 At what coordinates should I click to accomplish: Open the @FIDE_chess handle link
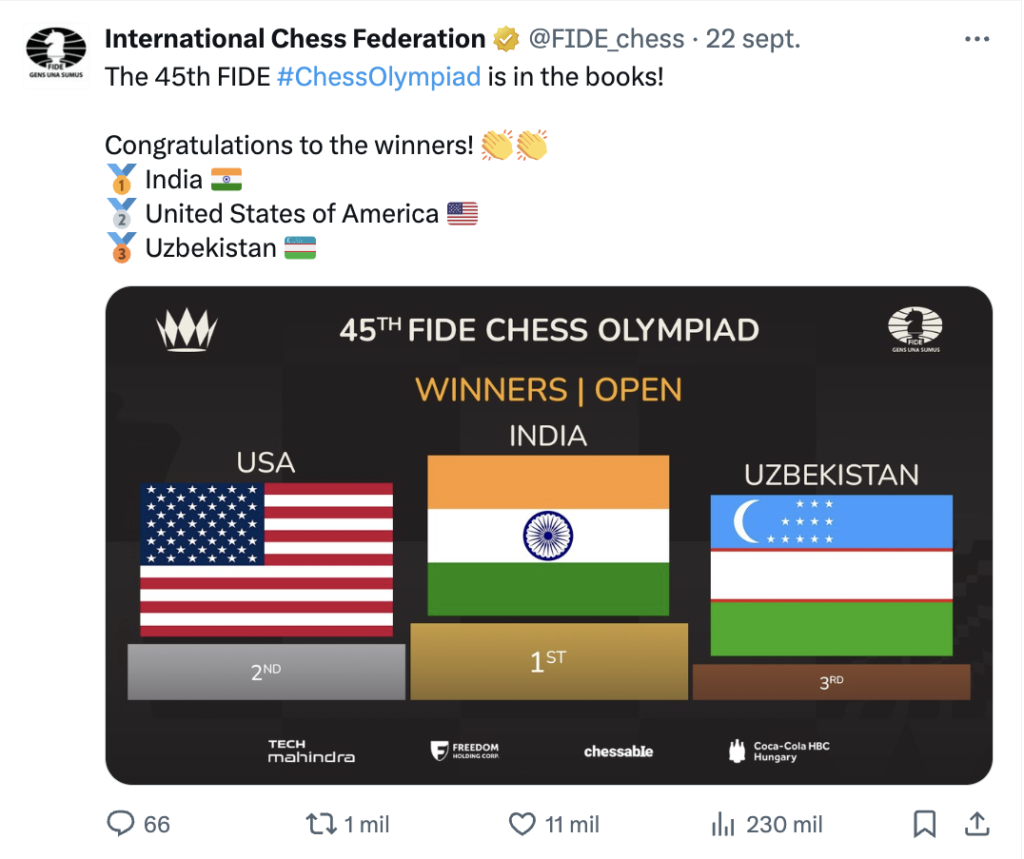(x=606, y=40)
